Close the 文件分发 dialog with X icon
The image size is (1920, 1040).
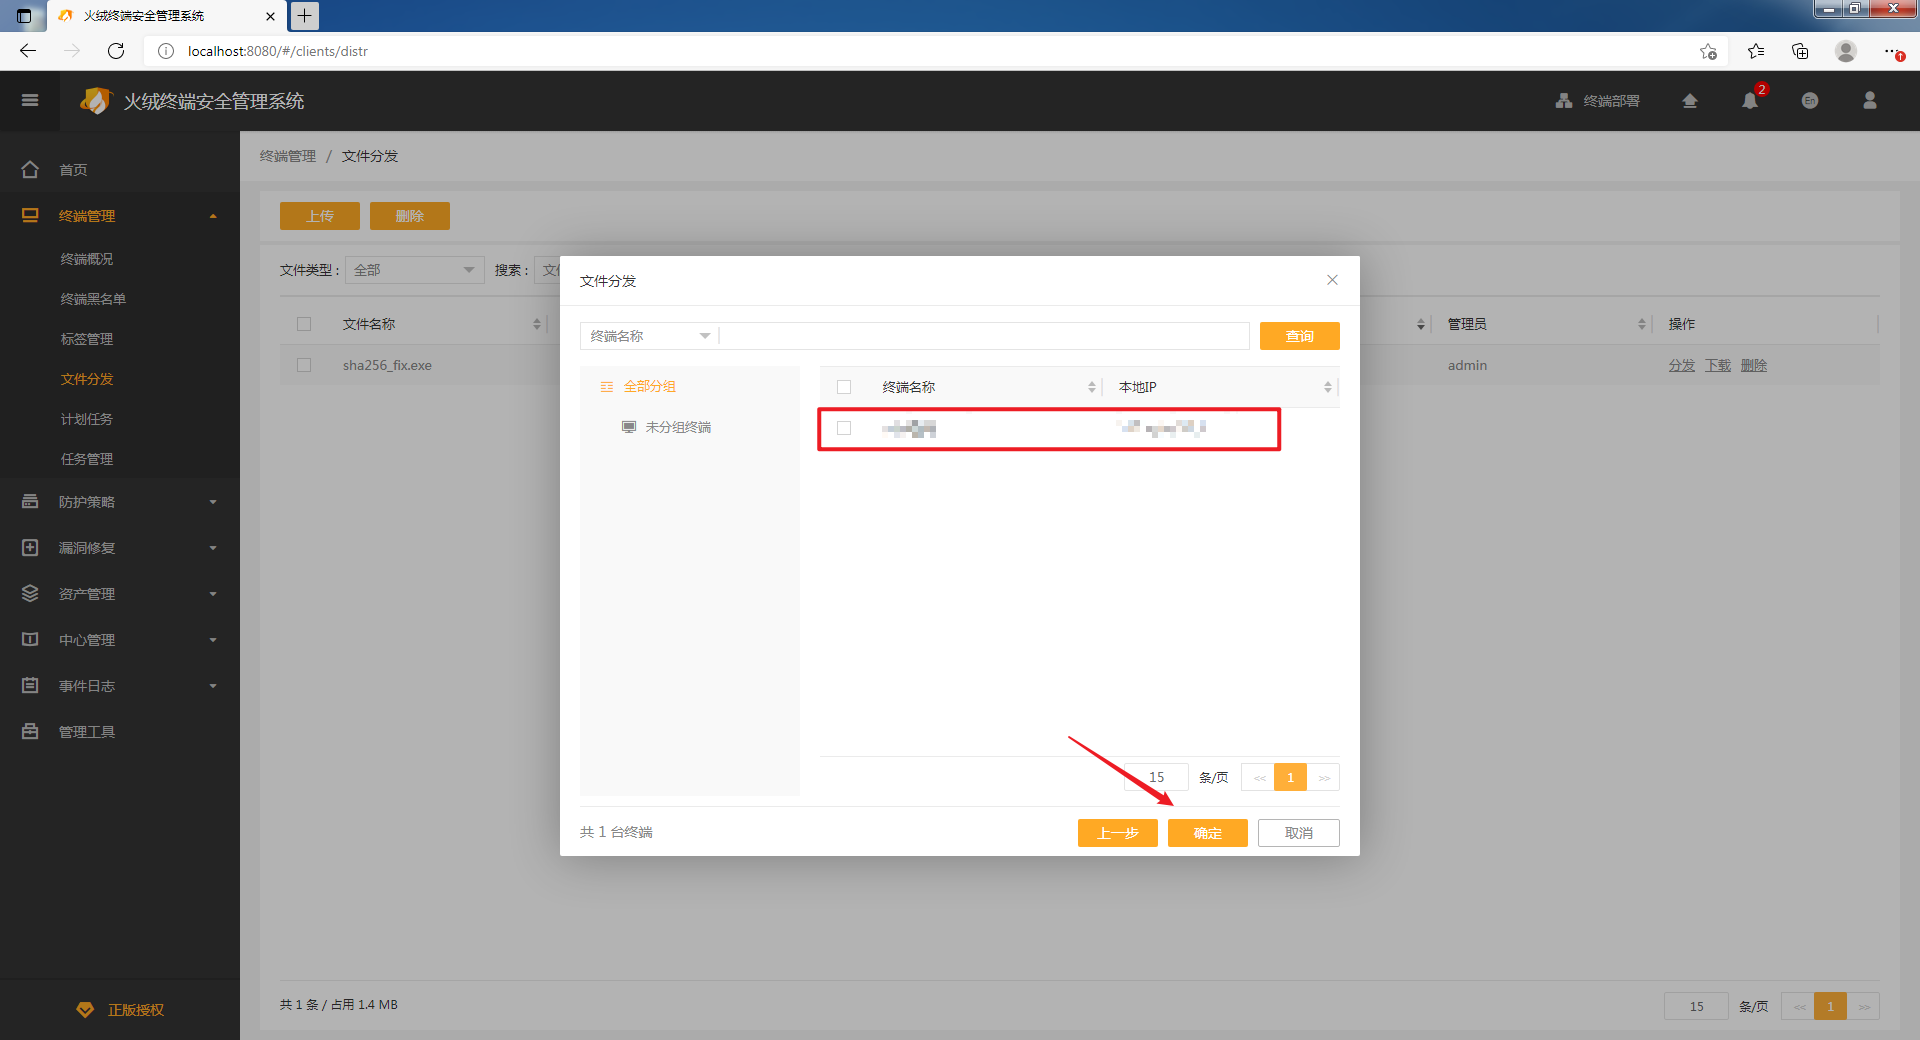click(x=1332, y=280)
